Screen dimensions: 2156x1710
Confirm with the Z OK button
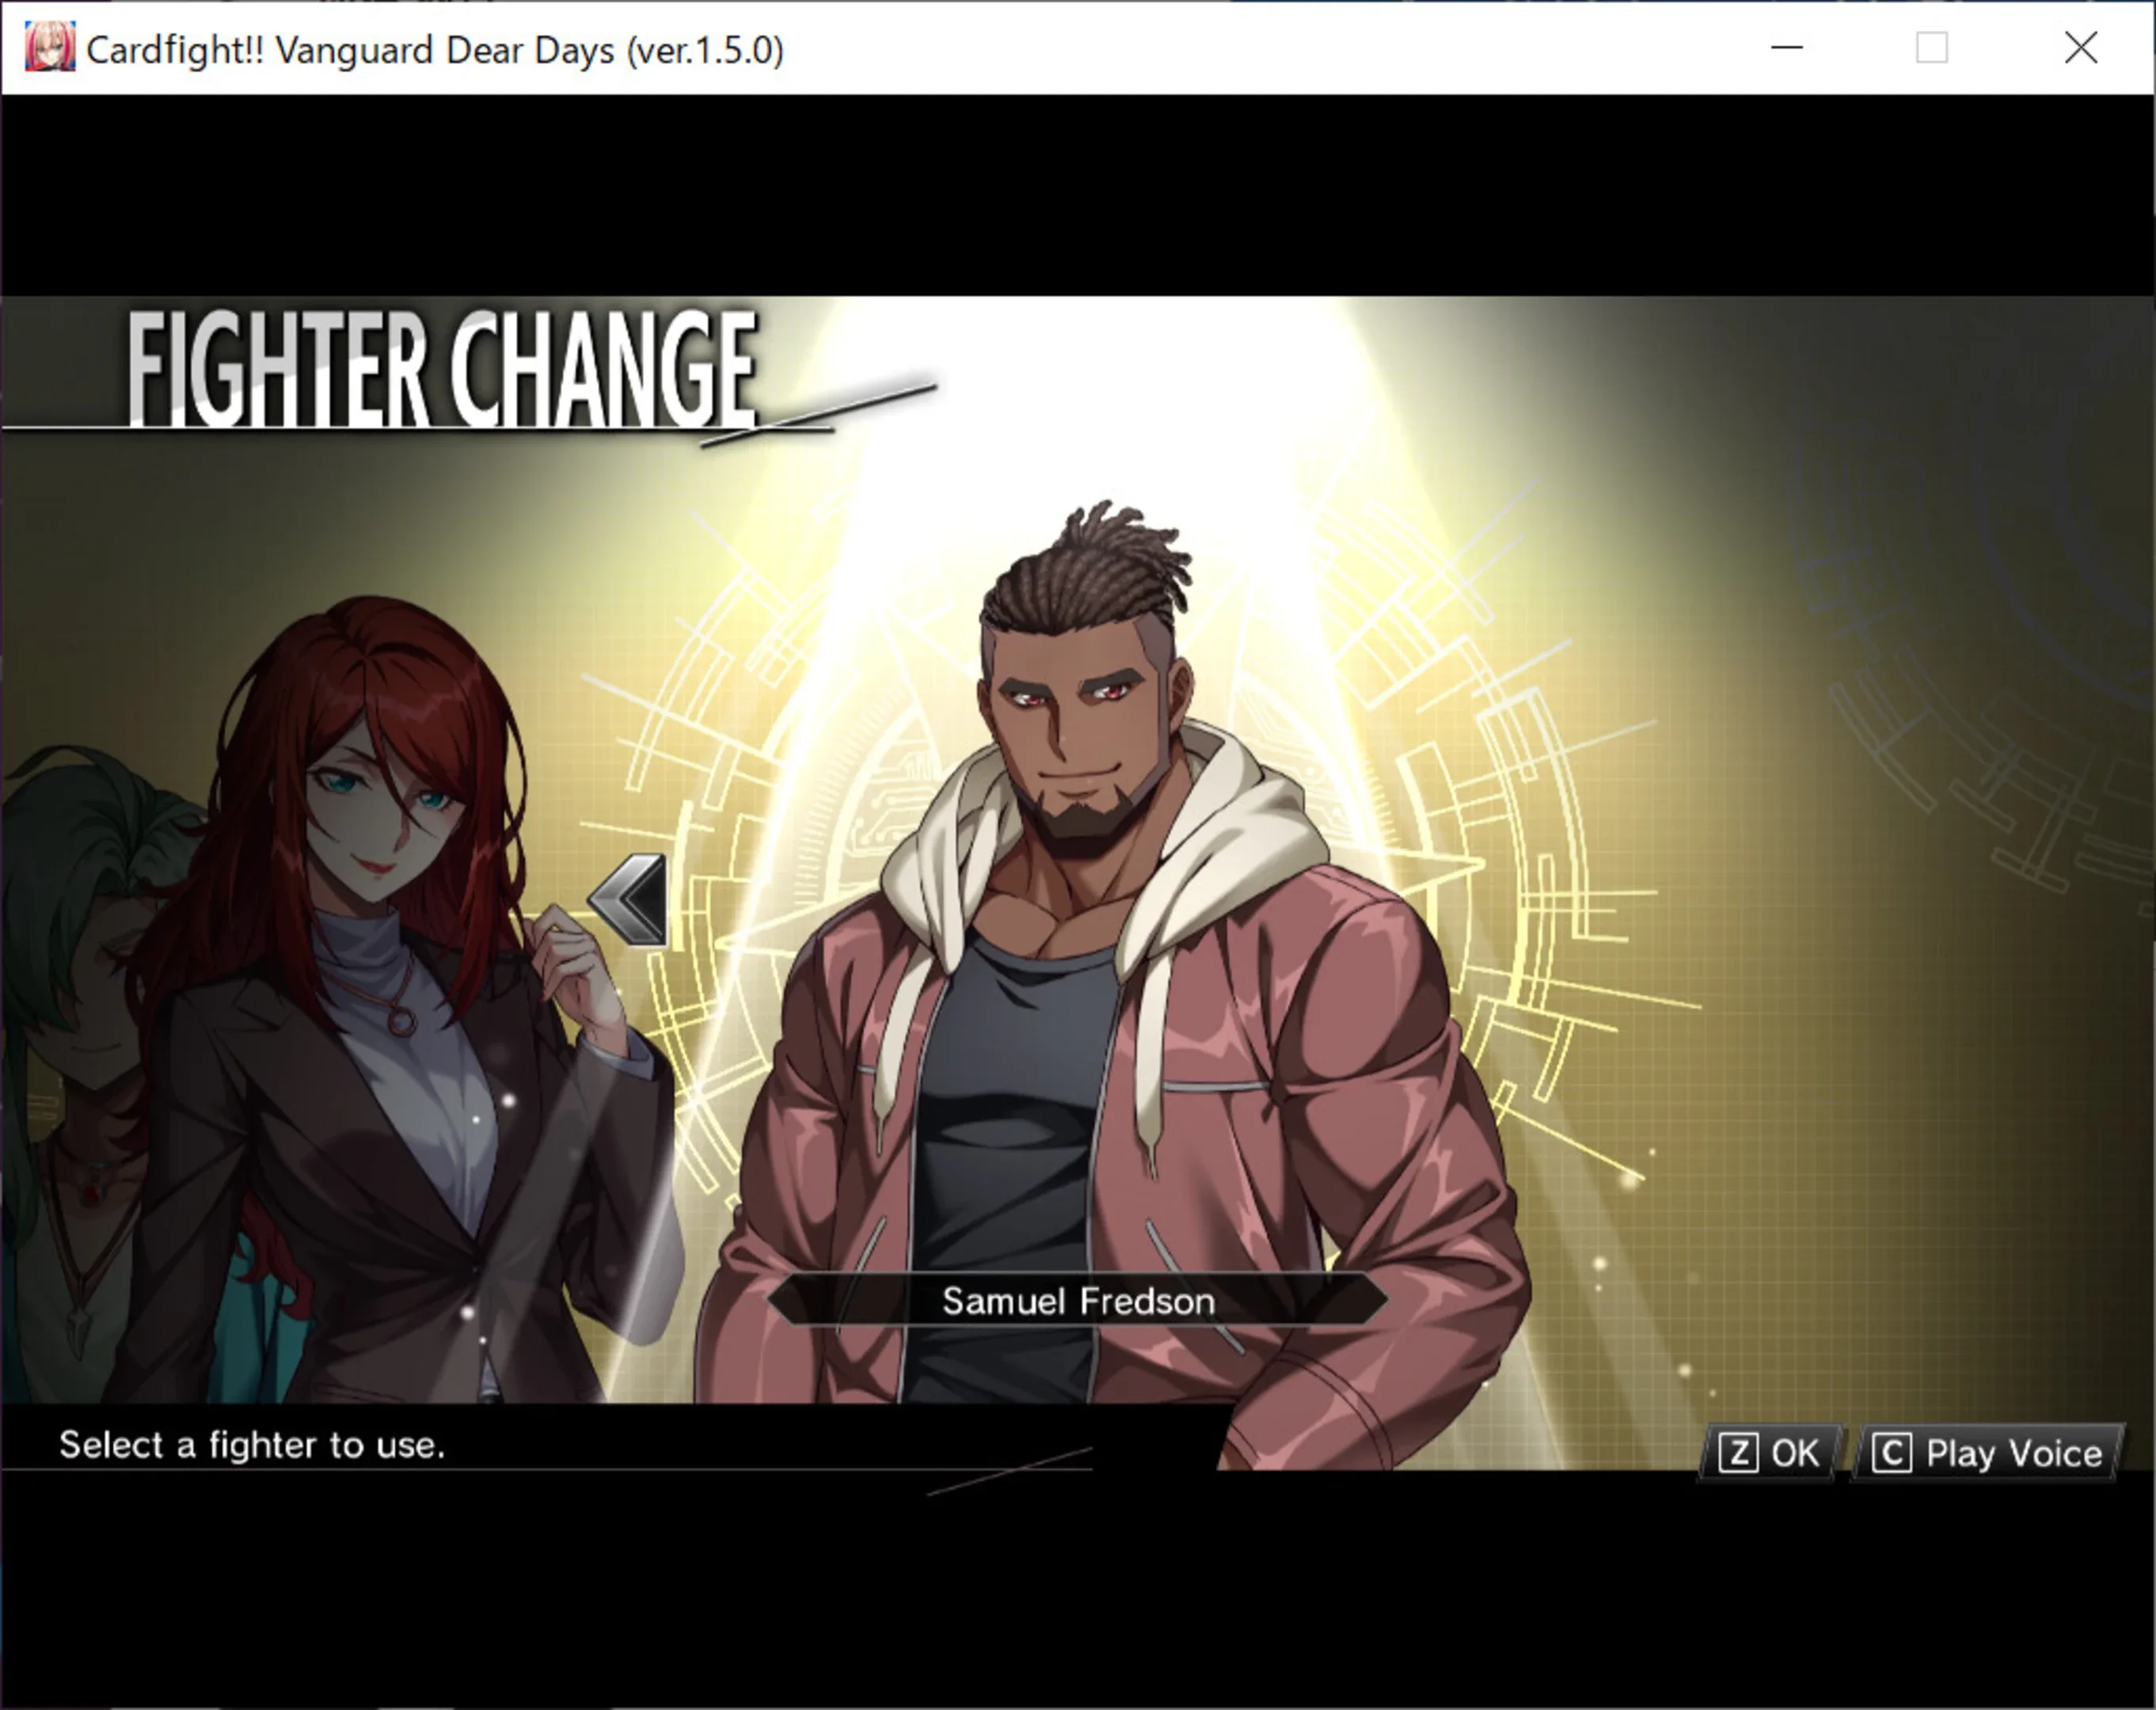pyautogui.click(x=1769, y=1453)
